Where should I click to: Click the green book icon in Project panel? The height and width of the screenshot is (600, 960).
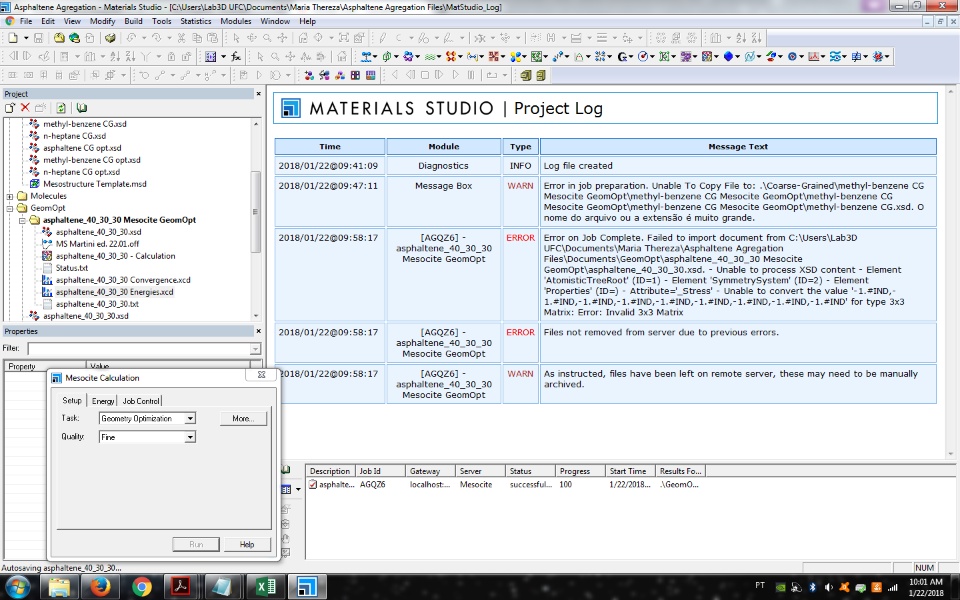click(81, 108)
